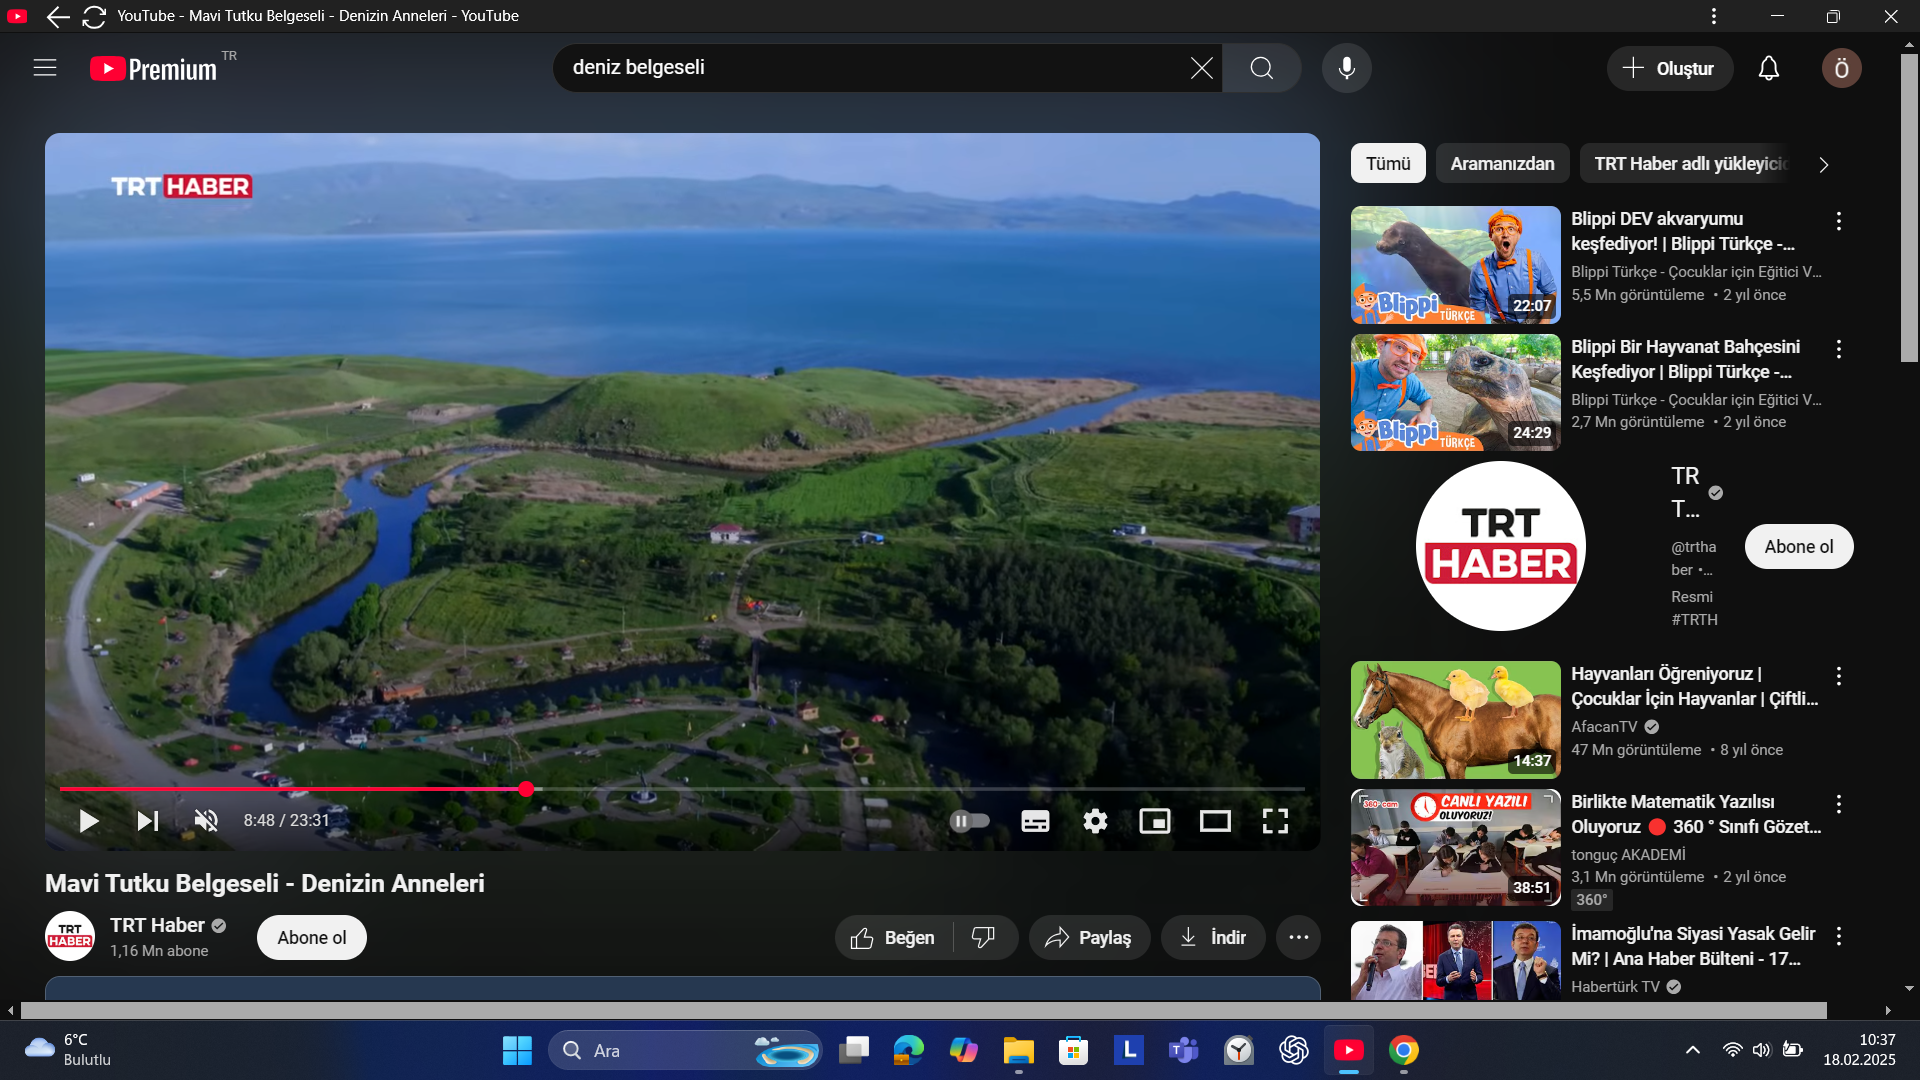Unmute the video sound

206,821
